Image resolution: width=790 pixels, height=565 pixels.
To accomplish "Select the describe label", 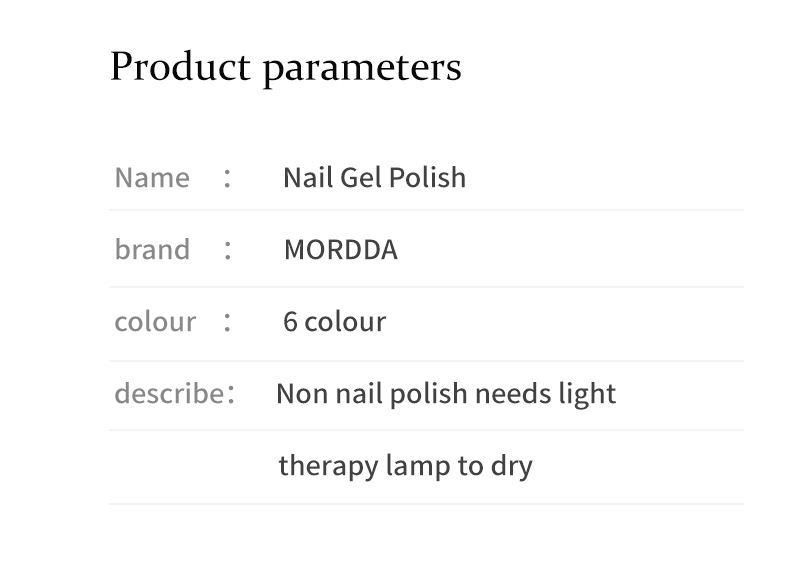I will pos(169,393).
